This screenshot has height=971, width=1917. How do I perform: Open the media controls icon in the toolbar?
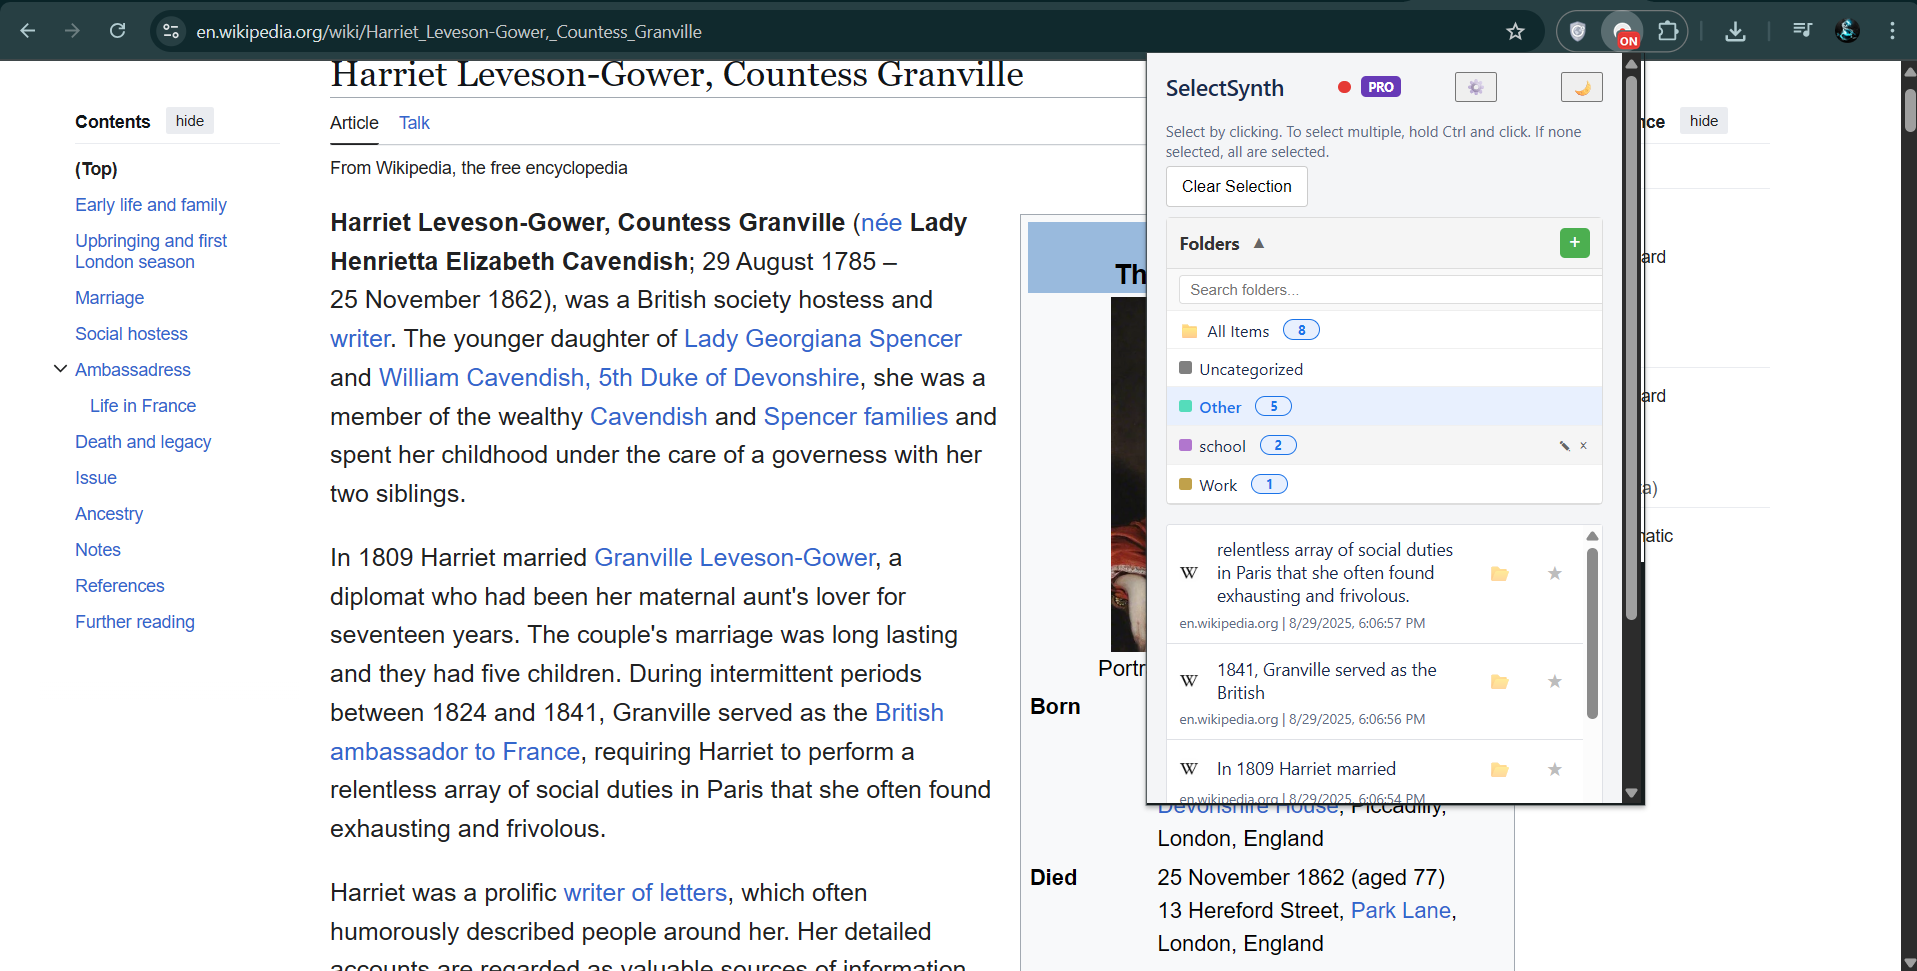[x=1802, y=31]
